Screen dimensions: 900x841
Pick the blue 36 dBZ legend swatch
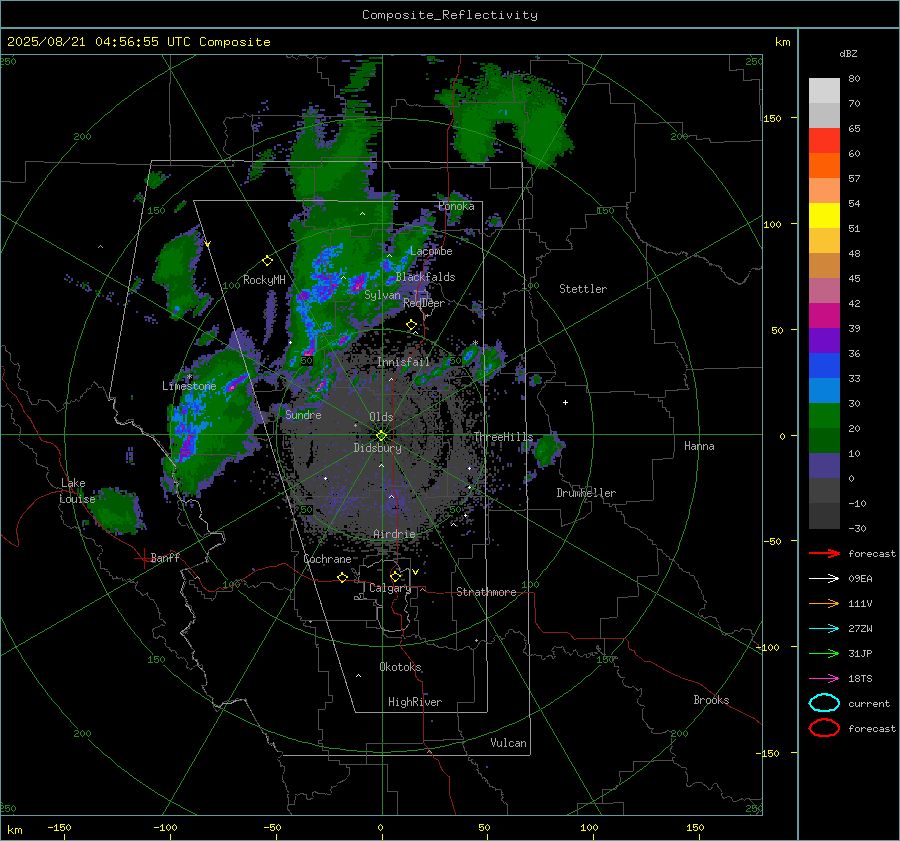824,365
